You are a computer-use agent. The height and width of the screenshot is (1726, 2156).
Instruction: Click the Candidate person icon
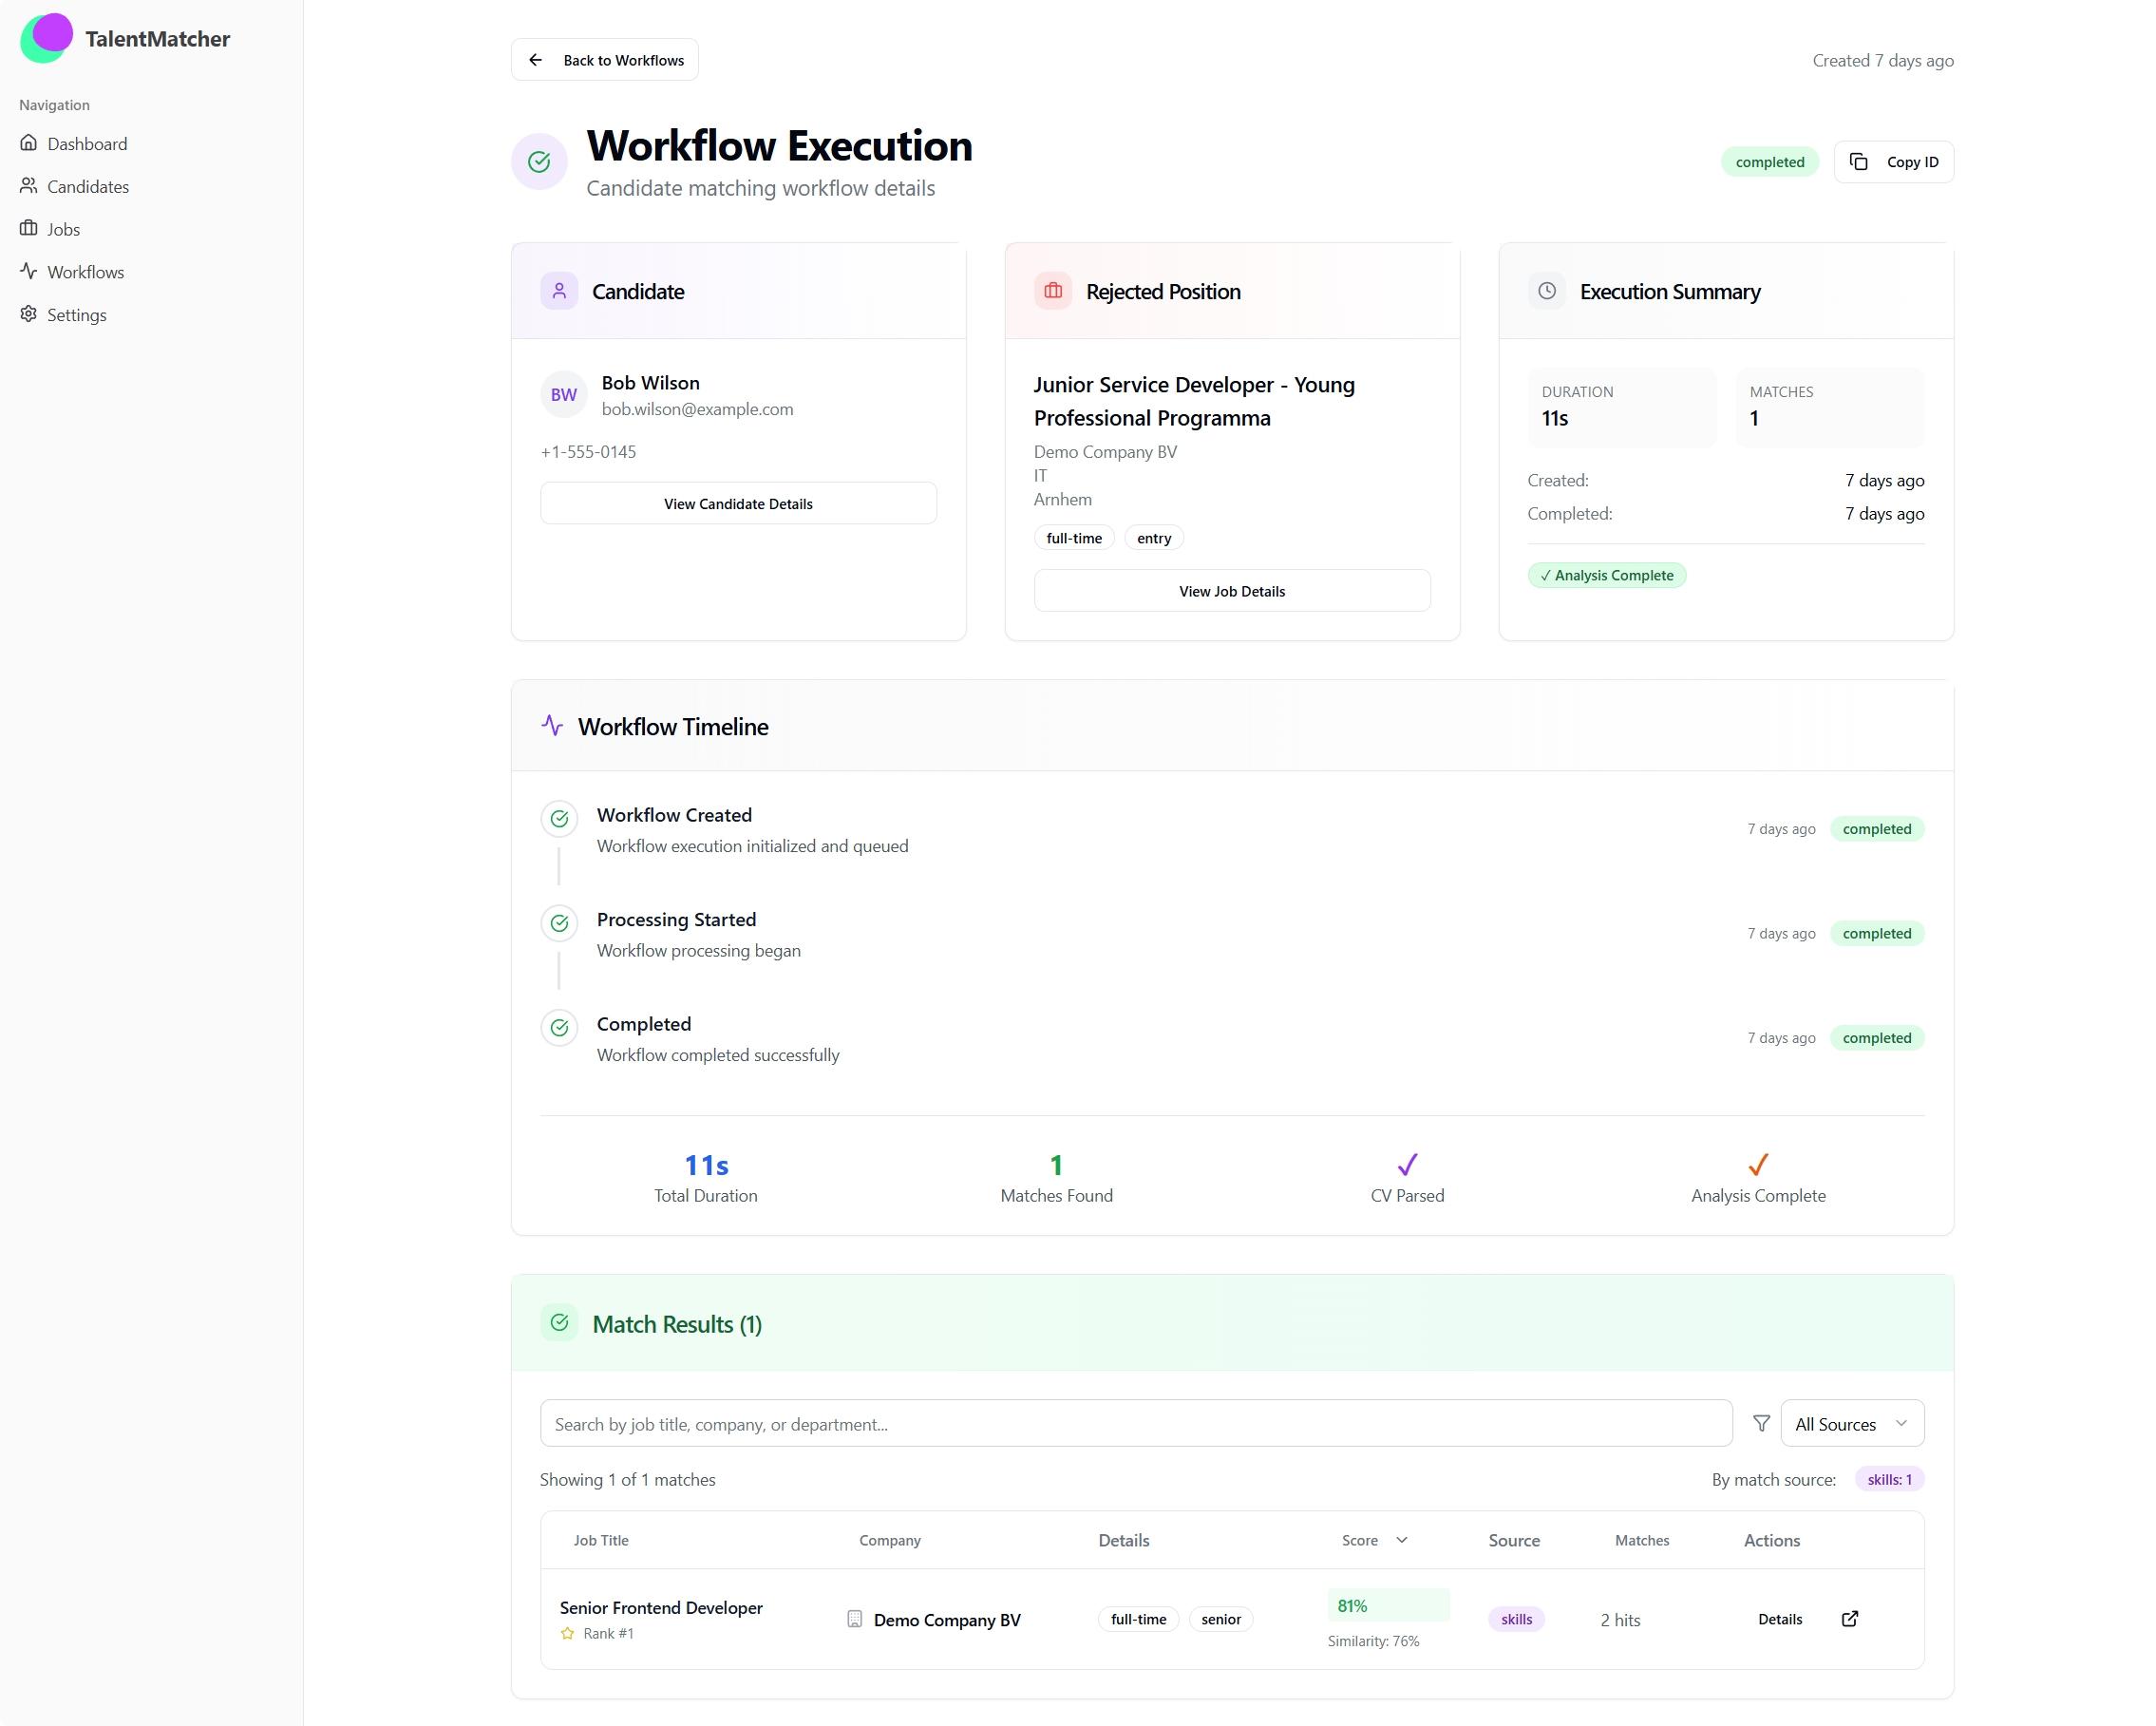pos(559,291)
